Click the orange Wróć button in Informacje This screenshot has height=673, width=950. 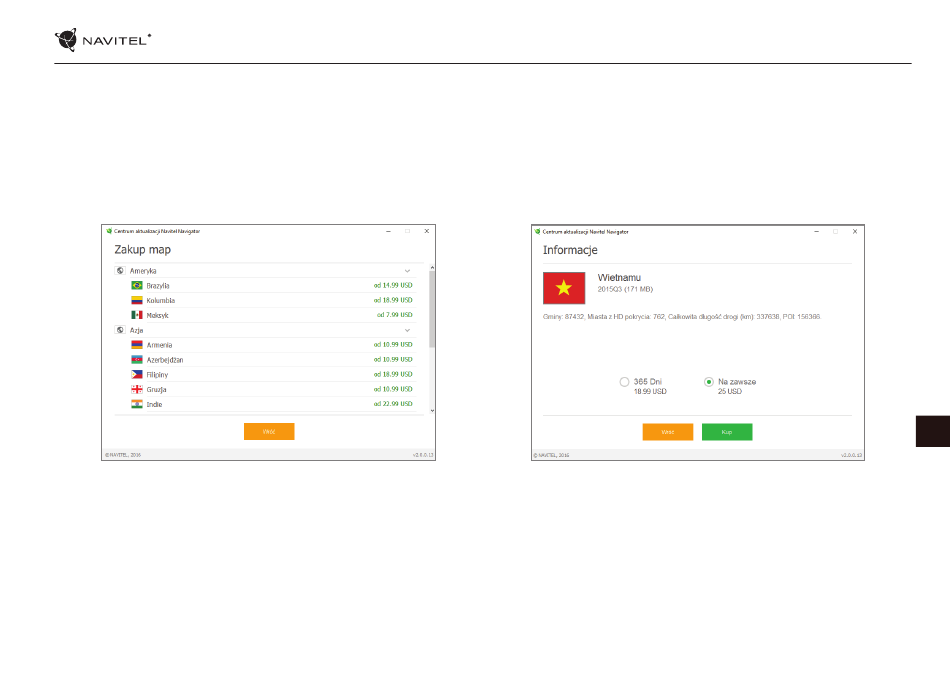(x=668, y=432)
